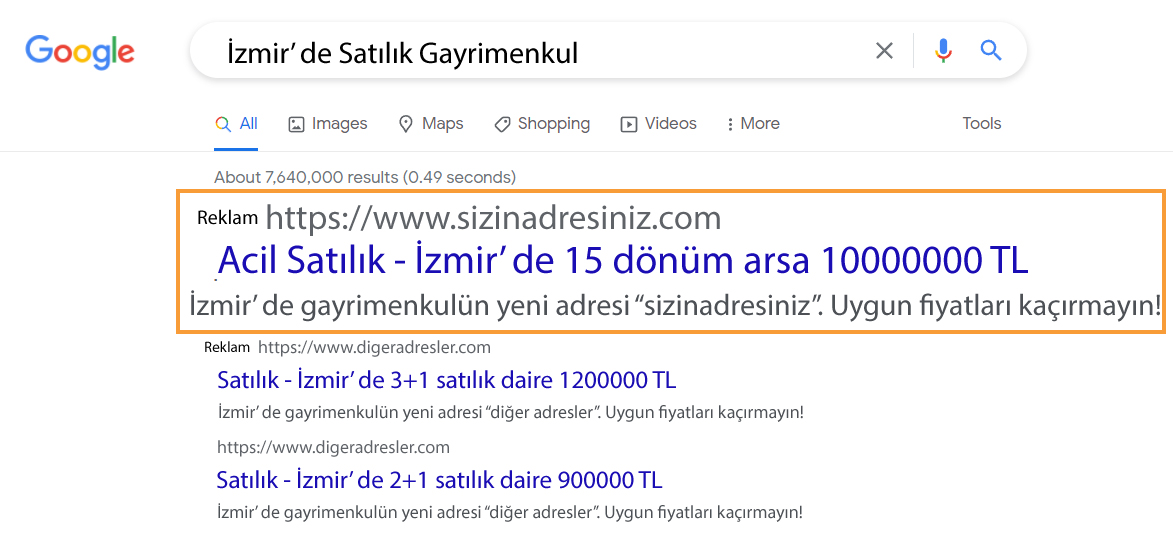Screen dimensions: 1173x548
Task: Start voice search with the microphone icon
Action: tap(942, 51)
